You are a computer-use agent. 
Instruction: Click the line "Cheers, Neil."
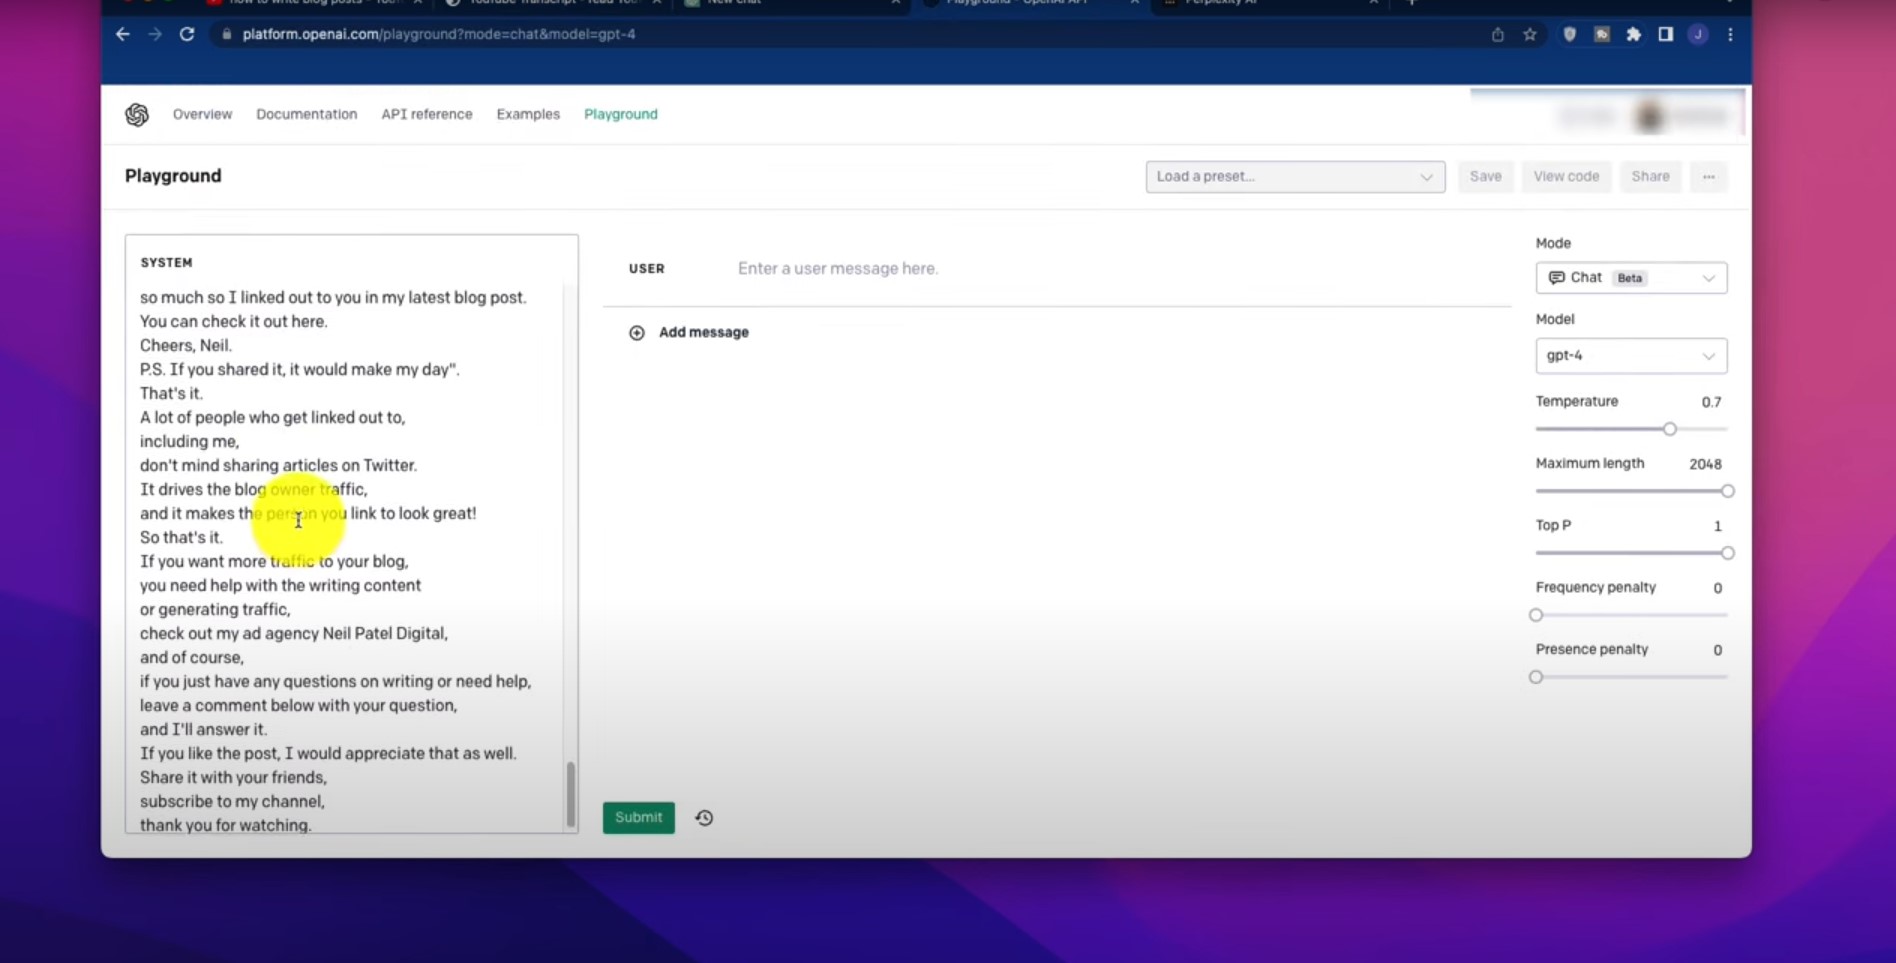pyautogui.click(x=186, y=345)
